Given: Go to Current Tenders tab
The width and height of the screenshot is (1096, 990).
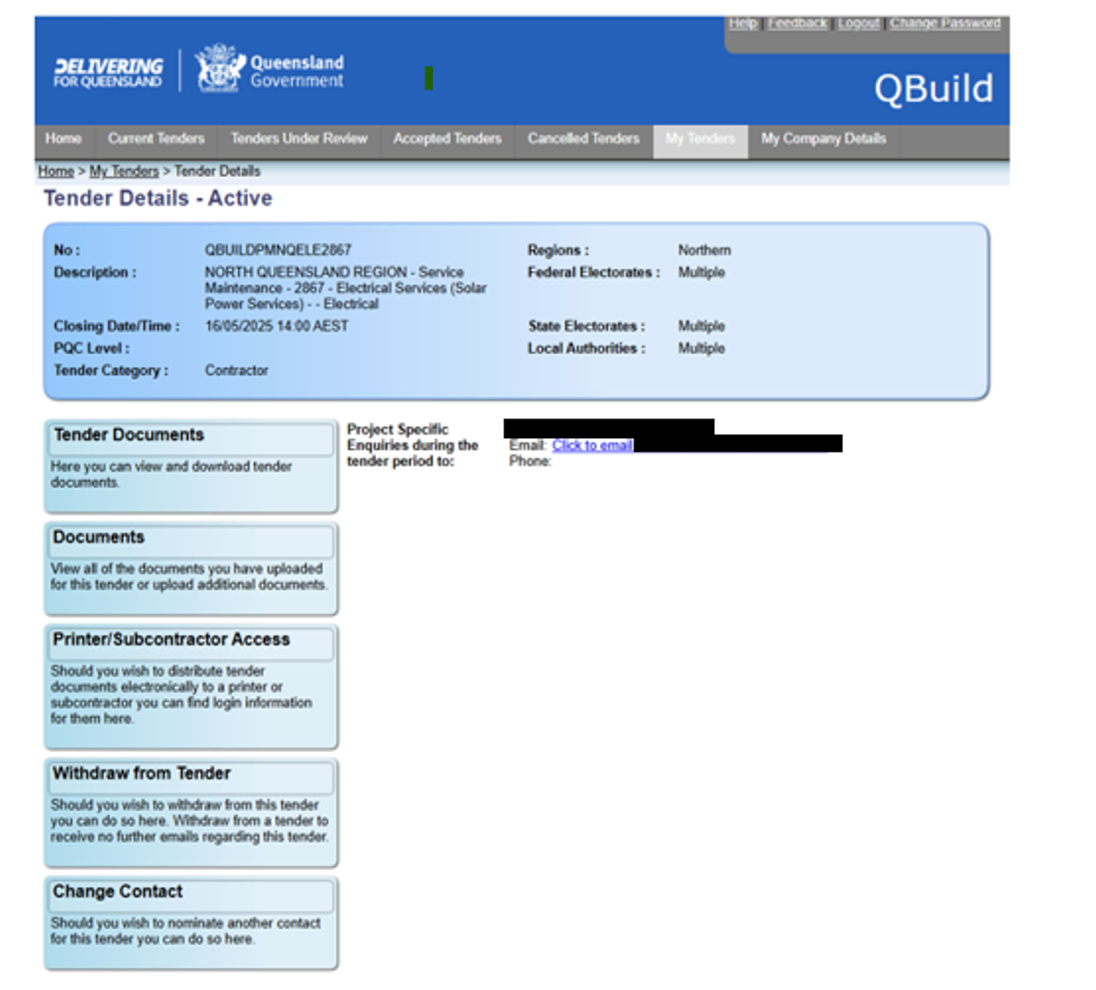Looking at the screenshot, I should click(156, 139).
